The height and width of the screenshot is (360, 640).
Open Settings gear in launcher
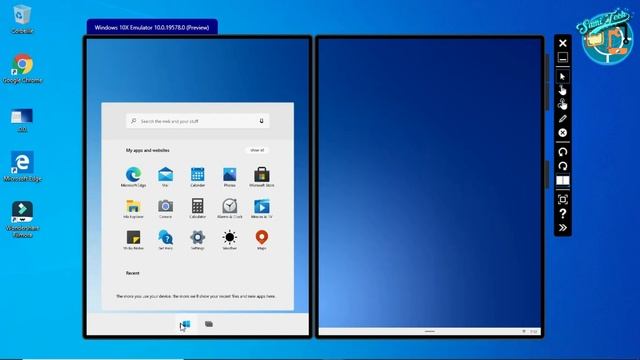click(198, 240)
